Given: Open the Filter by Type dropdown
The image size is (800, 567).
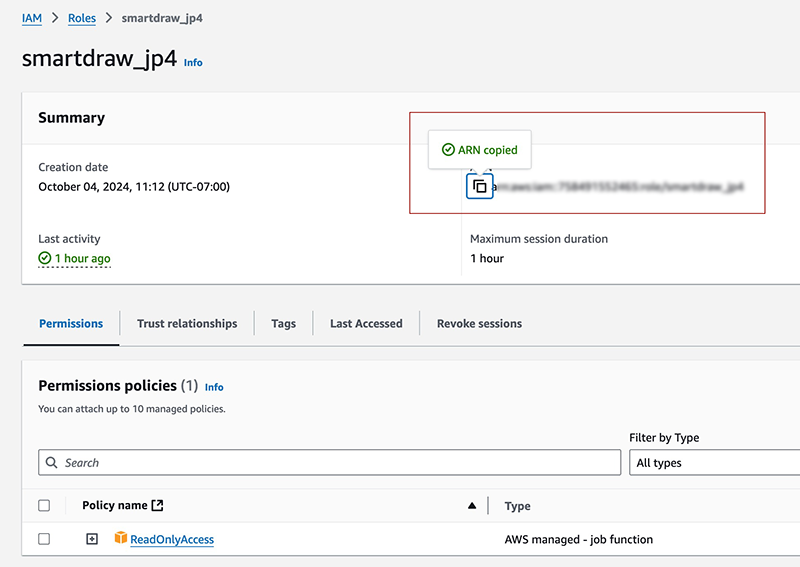Looking at the screenshot, I should click(x=714, y=462).
